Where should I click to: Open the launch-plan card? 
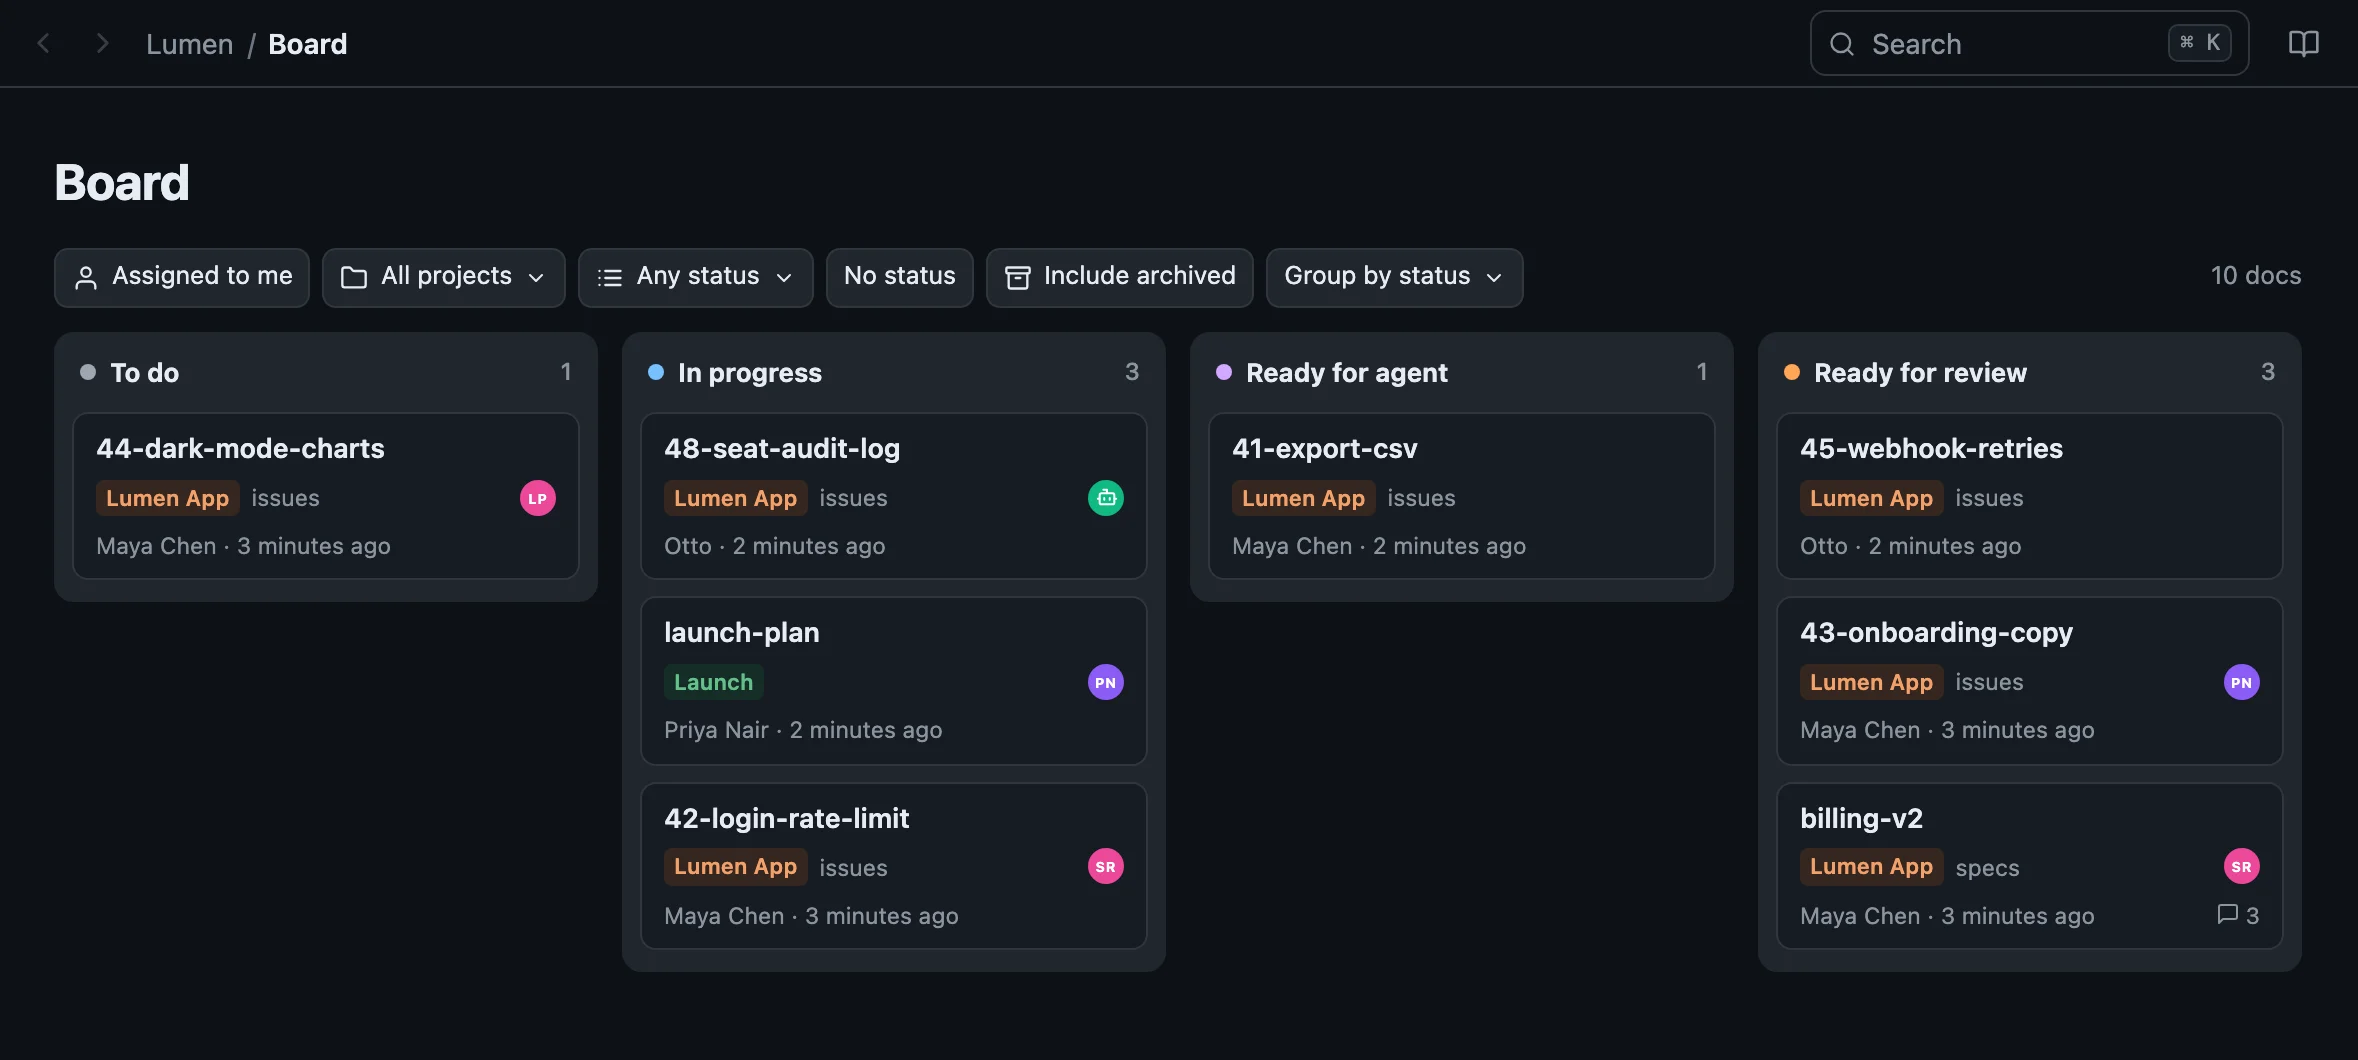894,681
